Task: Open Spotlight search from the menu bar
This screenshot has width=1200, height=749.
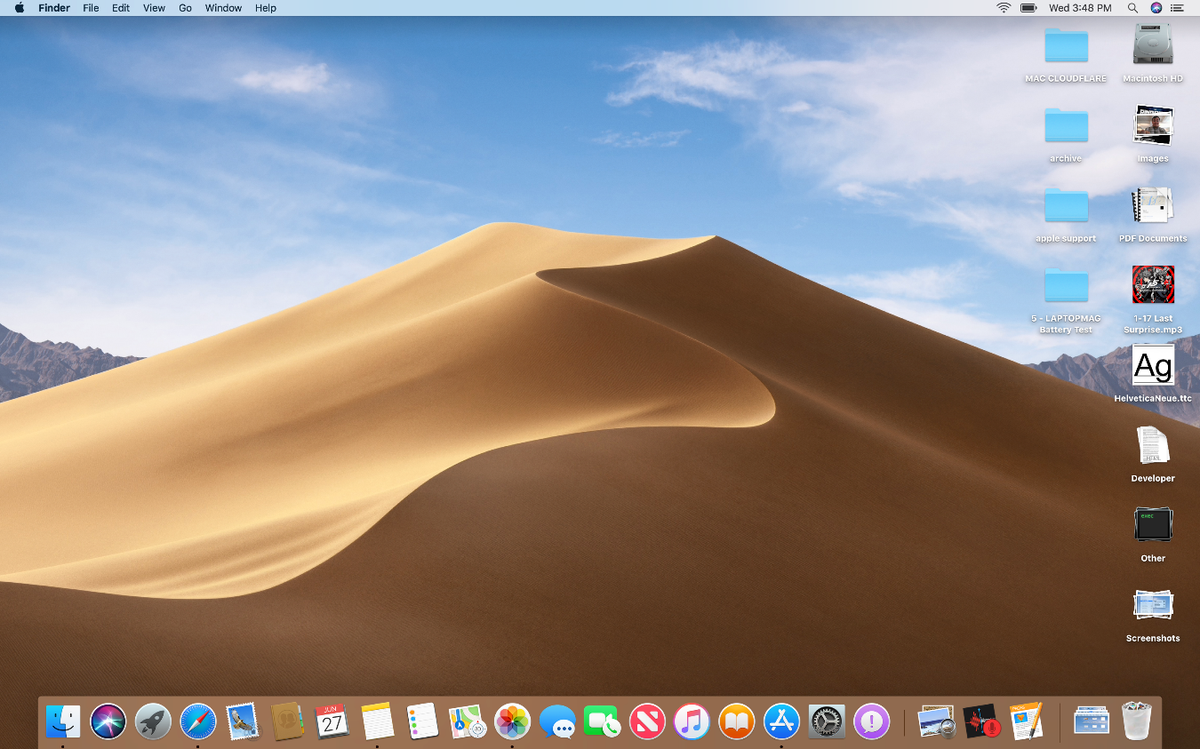Action: pos(1133,8)
